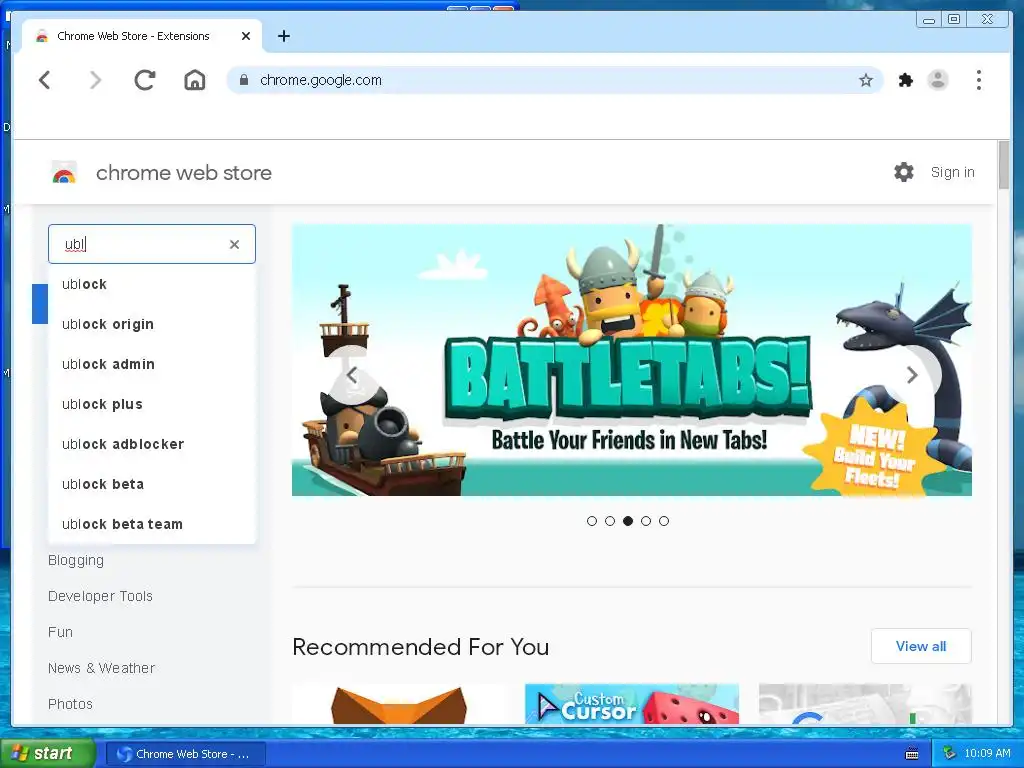Choose the 'ublock beta team' suggestion
This screenshot has width=1024, height=768.
tap(152, 524)
